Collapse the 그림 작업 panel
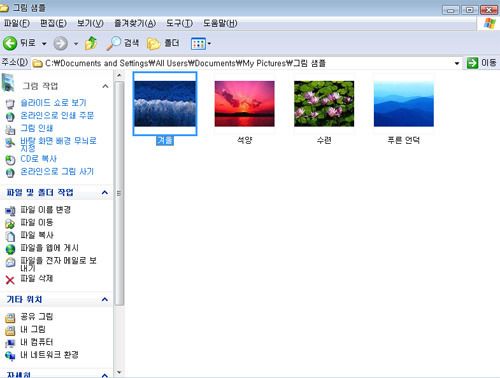This screenshot has height=378, width=500. [x=105, y=86]
